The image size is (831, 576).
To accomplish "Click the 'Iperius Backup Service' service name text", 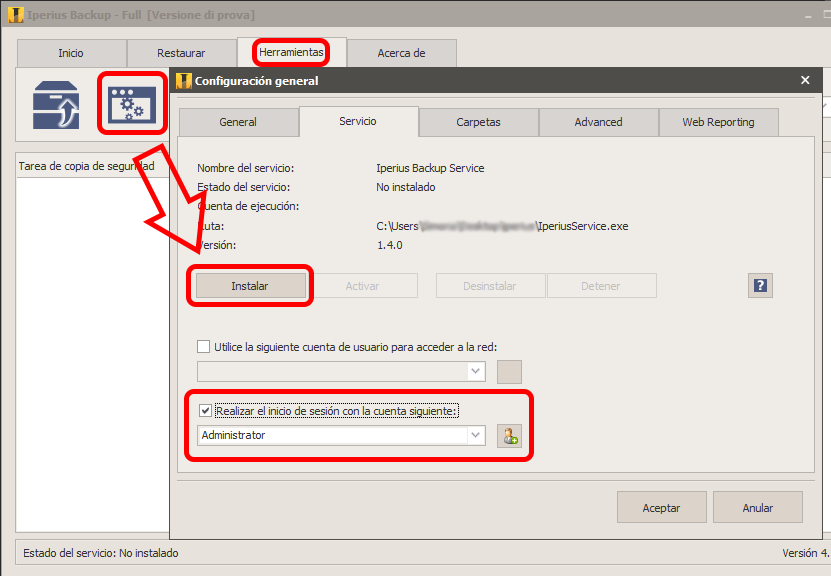I will click(x=430, y=168).
